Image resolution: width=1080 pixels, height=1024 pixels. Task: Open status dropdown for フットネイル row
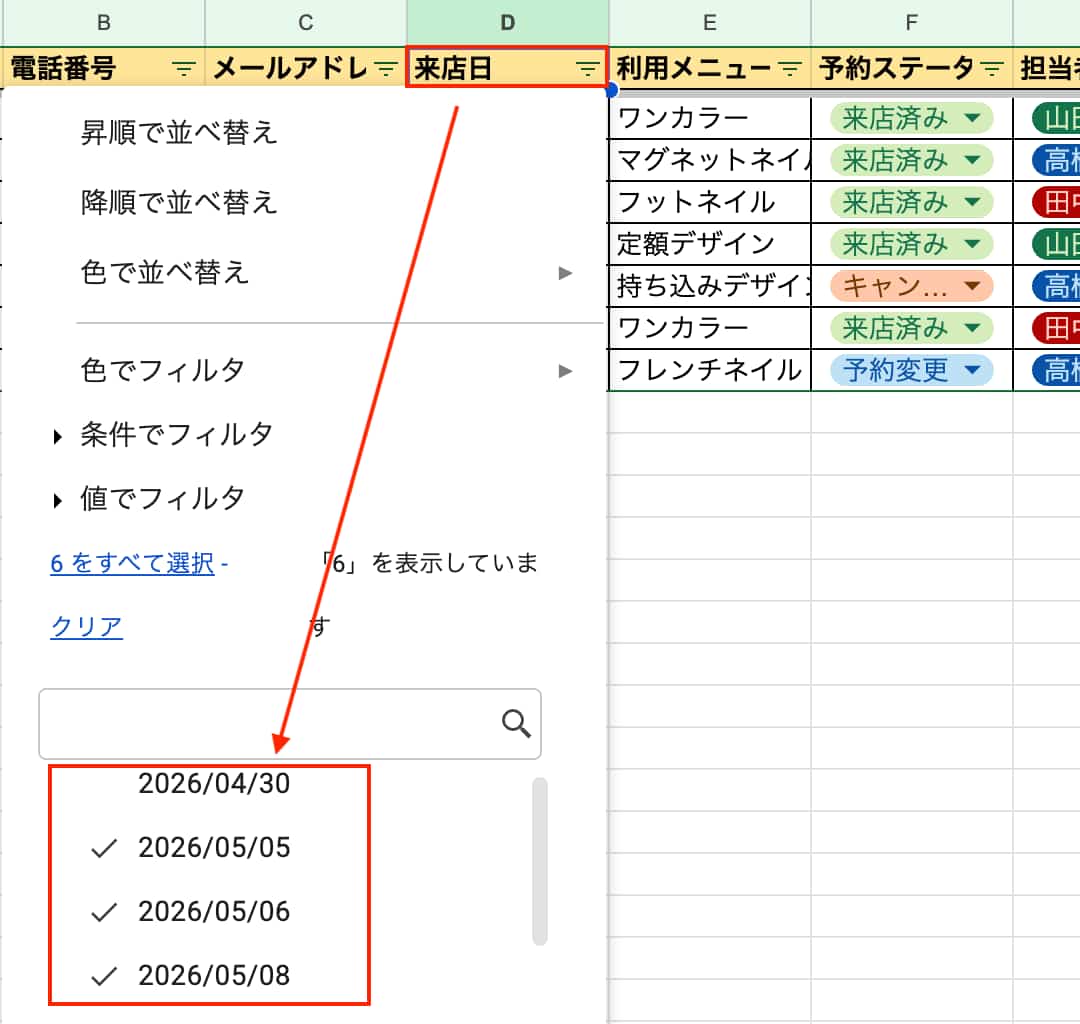click(x=973, y=202)
